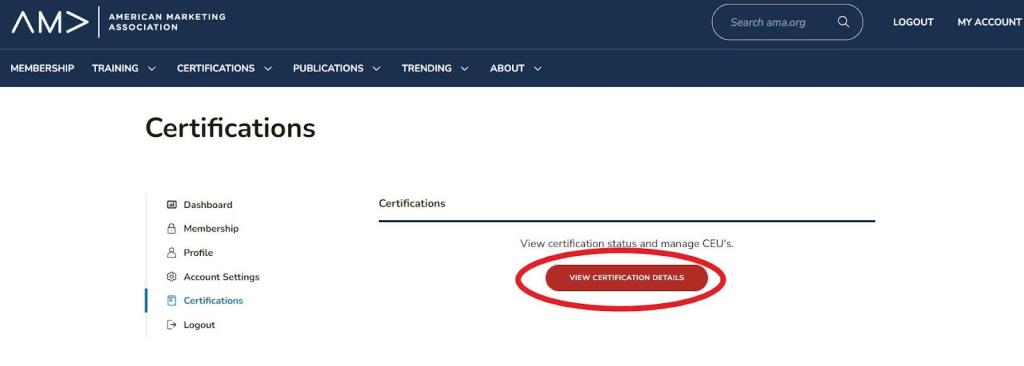Click 'View certification status and manage CEU's.' text
This screenshot has width=1024, height=366.
click(x=627, y=243)
